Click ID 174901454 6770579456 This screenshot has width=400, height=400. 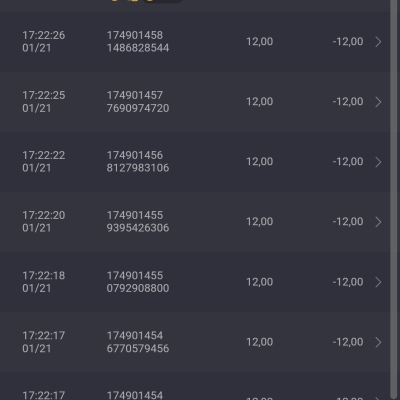point(138,342)
